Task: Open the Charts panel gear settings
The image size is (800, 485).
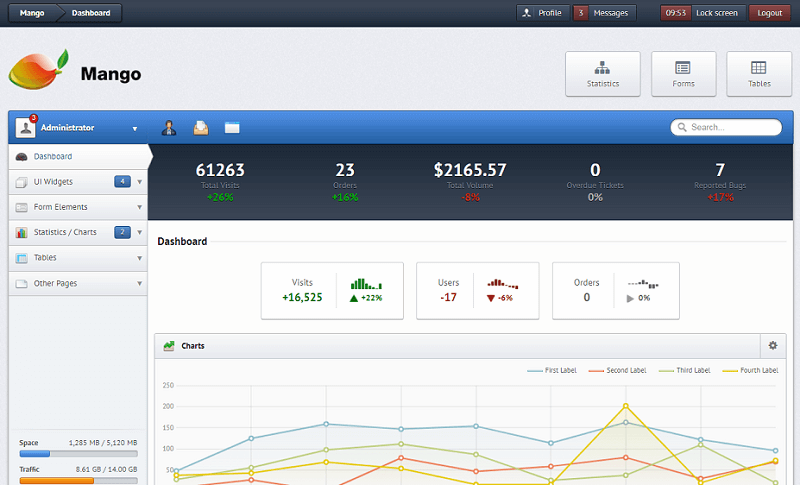Action: (773, 345)
